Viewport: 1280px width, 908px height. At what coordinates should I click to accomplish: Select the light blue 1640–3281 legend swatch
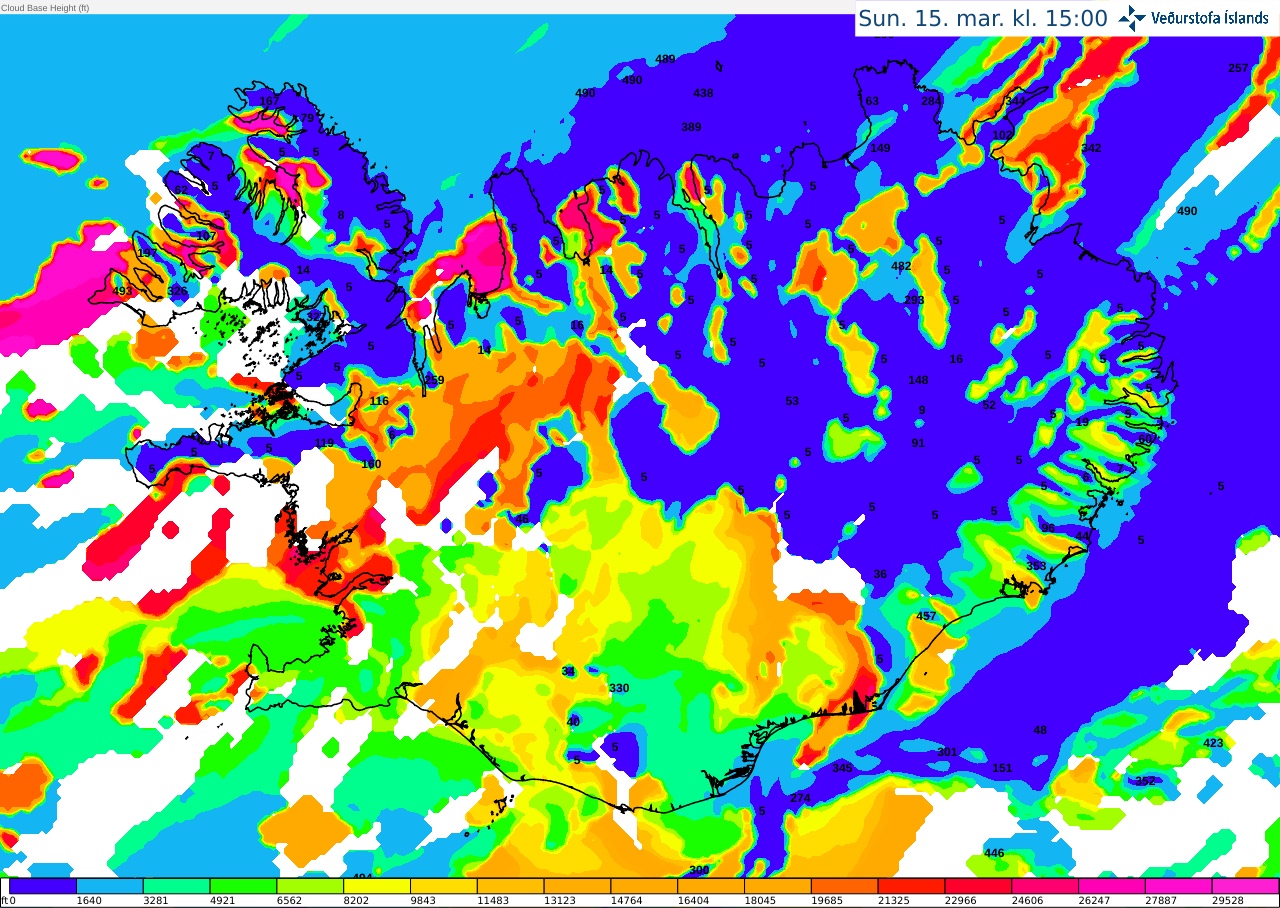click(x=110, y=886)
